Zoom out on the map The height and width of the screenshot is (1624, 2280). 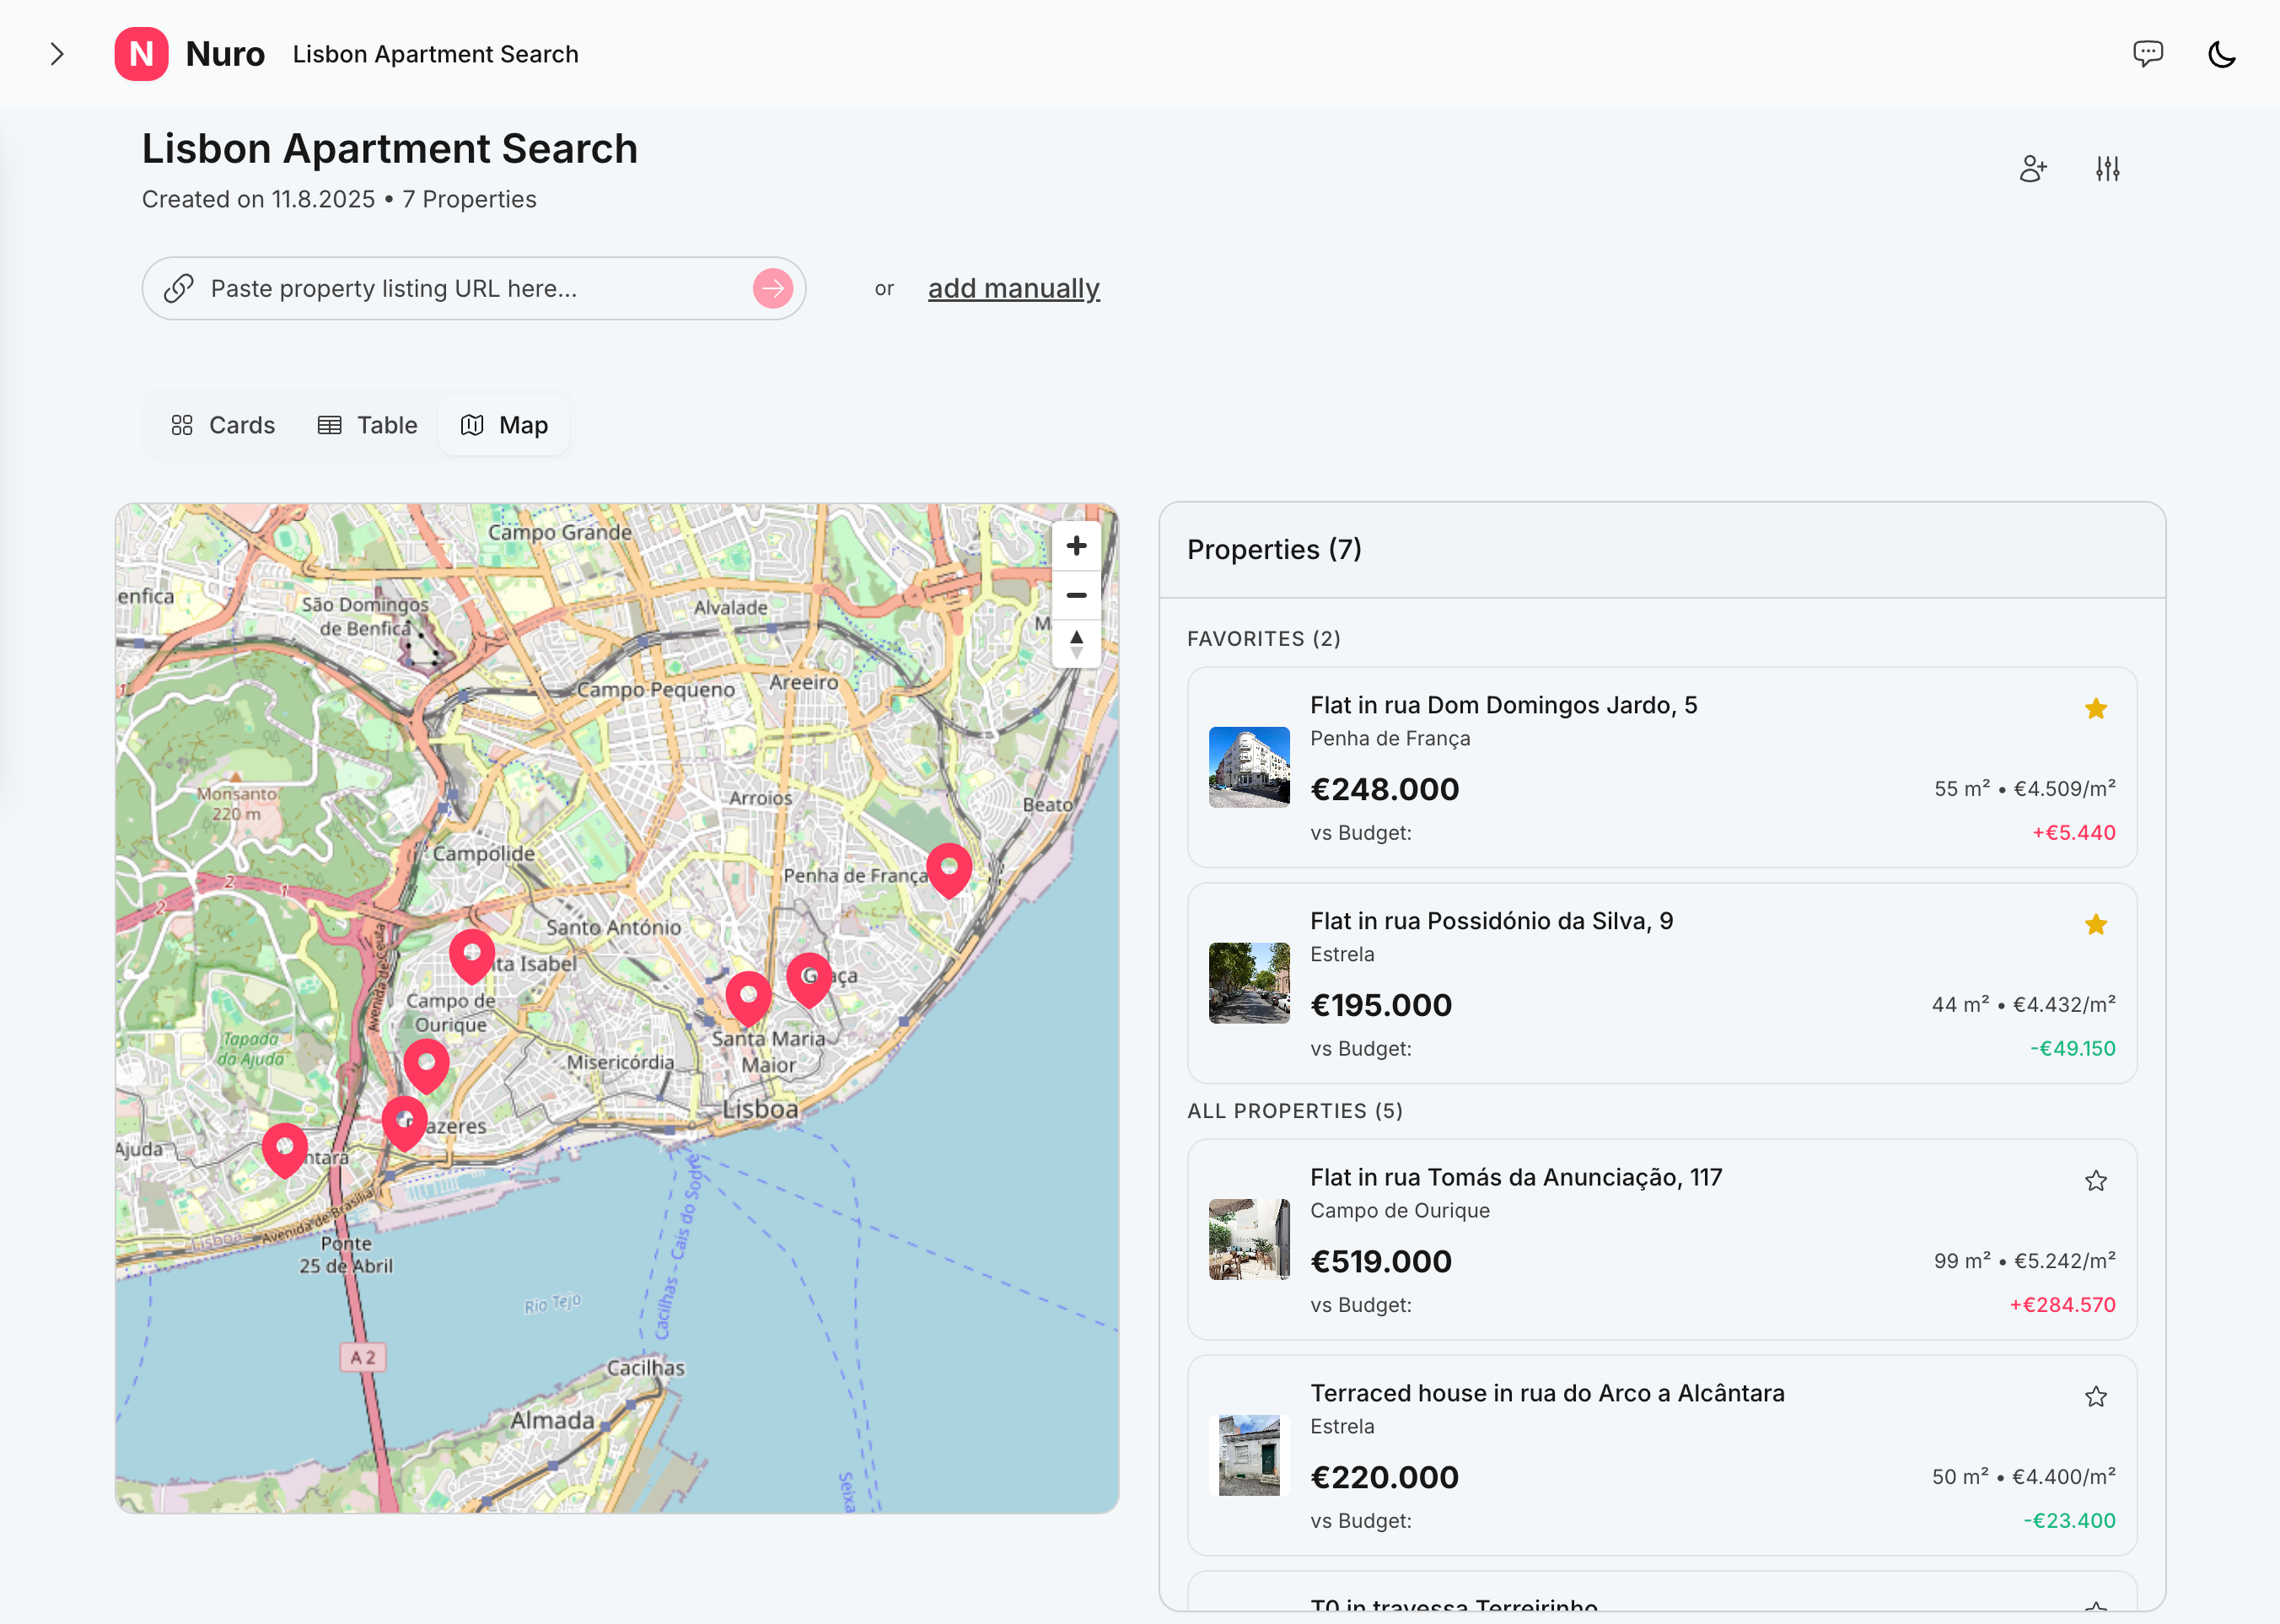point(1076,595)
